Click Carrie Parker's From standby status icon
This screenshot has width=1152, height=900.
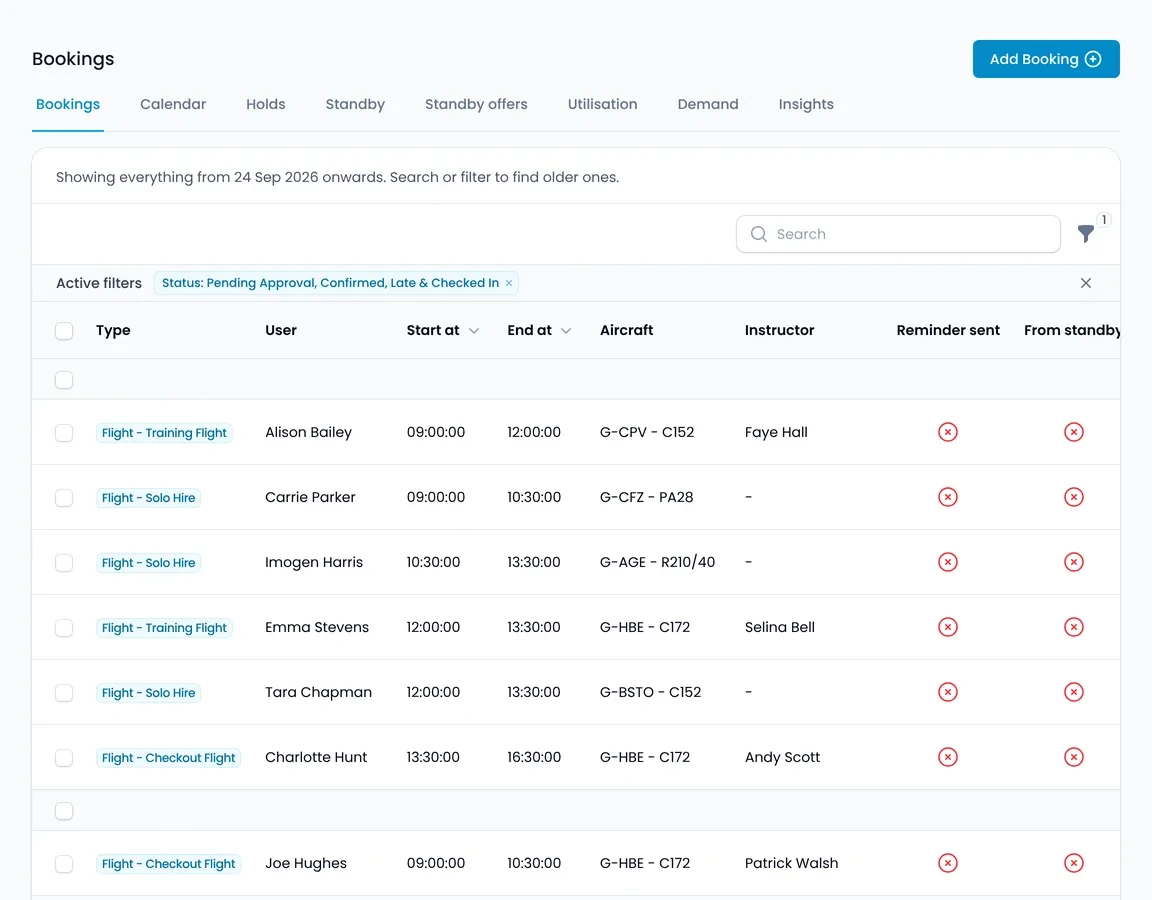[1073, 497]
